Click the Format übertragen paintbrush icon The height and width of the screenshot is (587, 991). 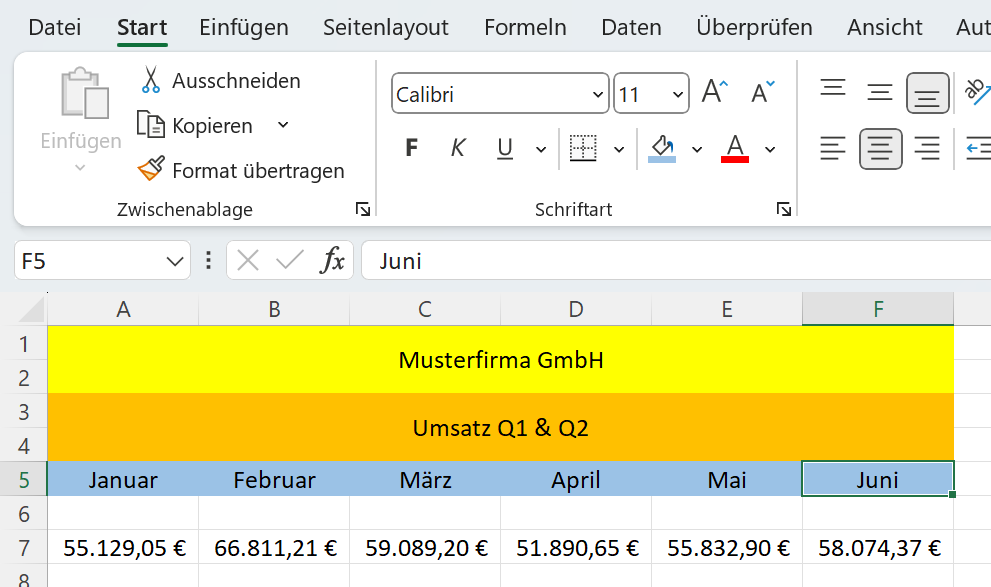coord(151,170)
